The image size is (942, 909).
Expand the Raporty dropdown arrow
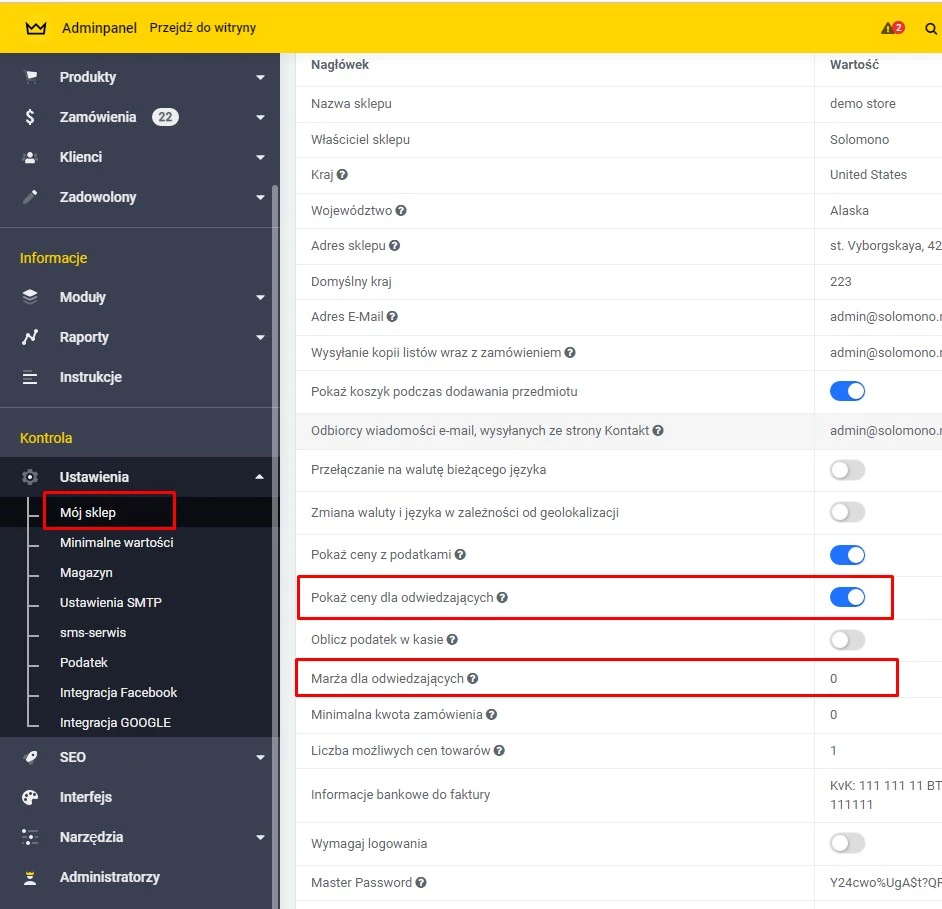[260, 337]
